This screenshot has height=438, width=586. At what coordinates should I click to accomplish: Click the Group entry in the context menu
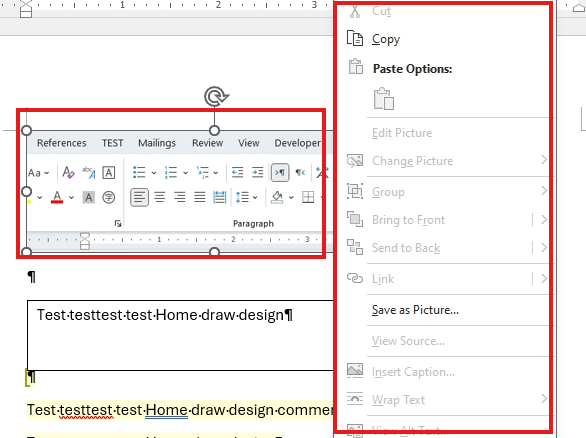click(x=388, y=192)
